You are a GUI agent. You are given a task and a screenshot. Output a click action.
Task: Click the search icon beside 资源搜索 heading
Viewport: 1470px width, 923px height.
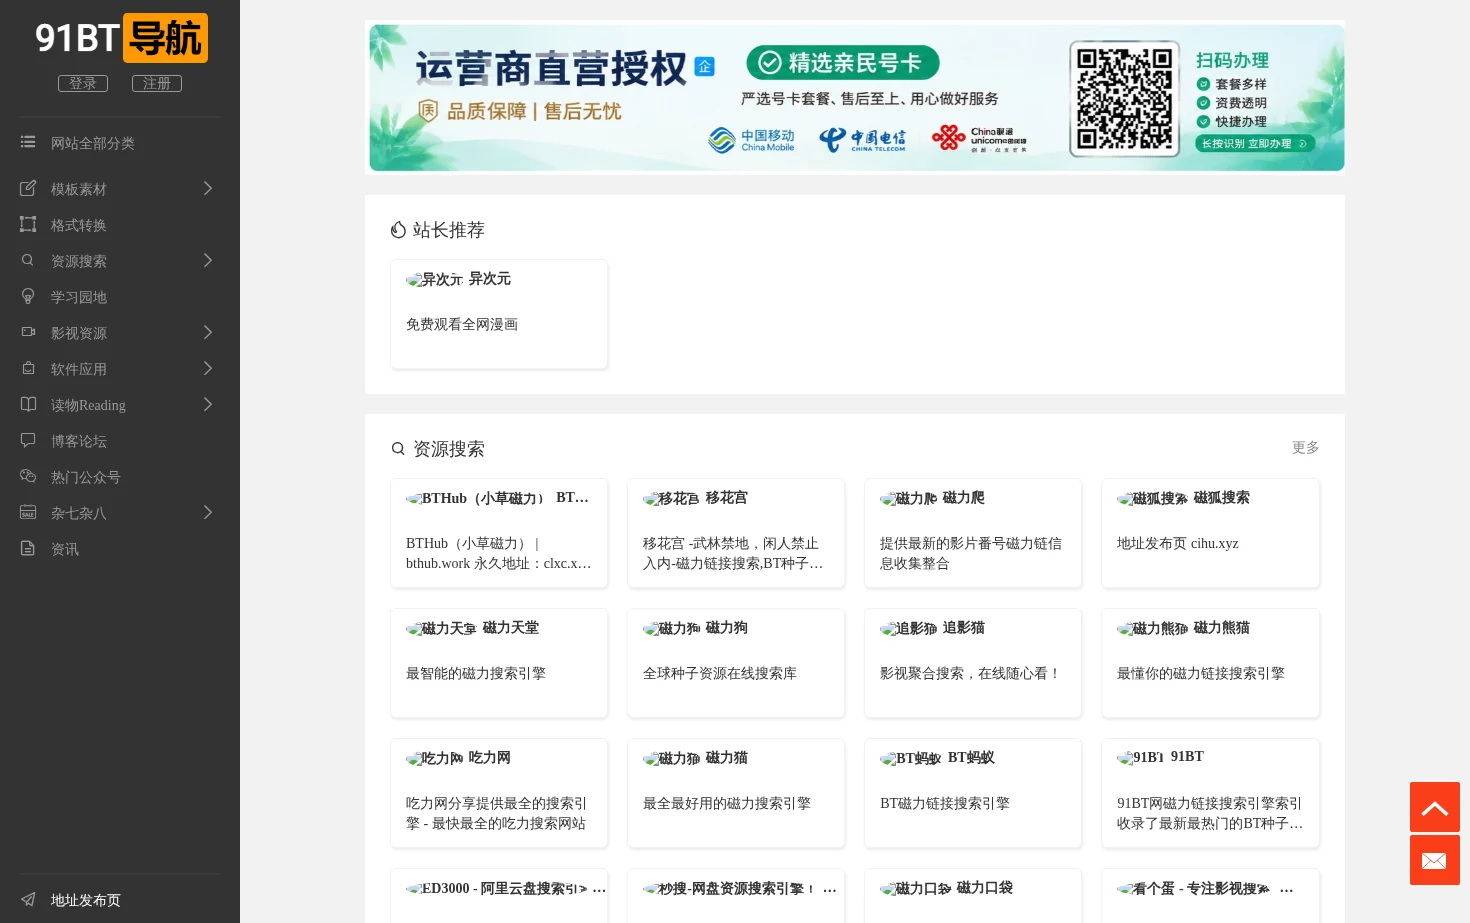(398, 449)
